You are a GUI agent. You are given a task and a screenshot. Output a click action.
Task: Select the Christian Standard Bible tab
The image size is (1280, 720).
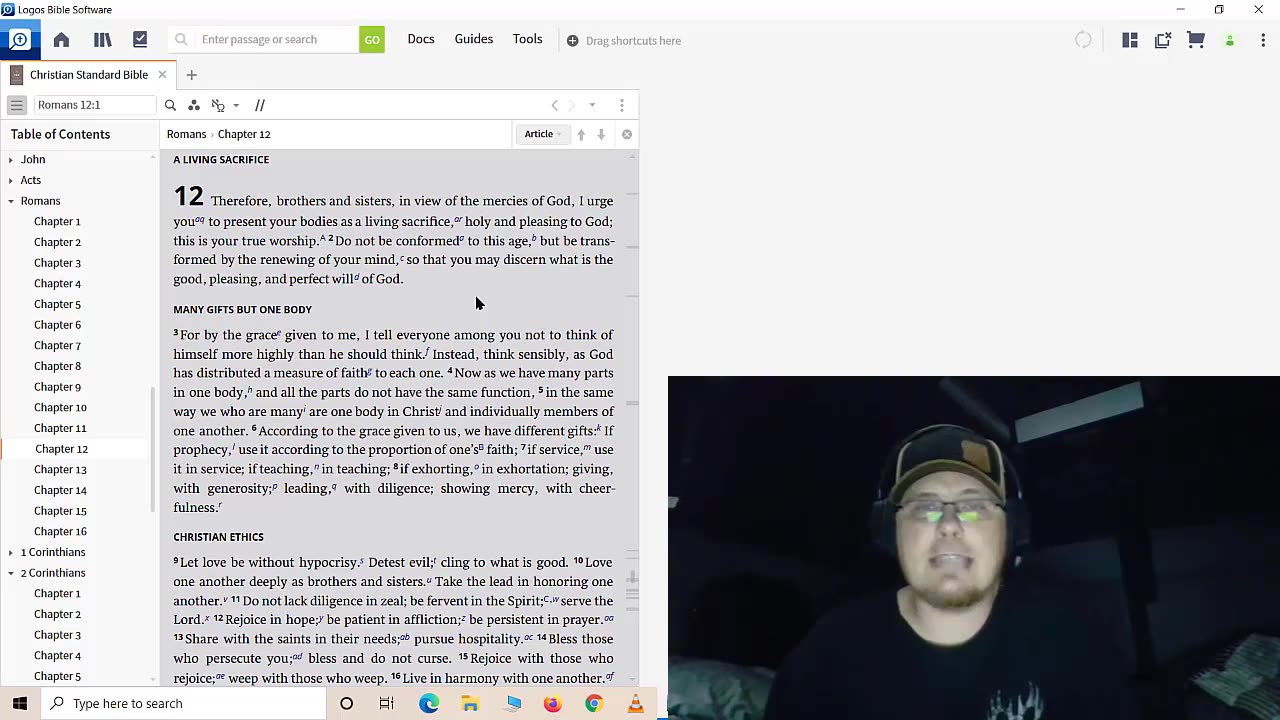88,75
